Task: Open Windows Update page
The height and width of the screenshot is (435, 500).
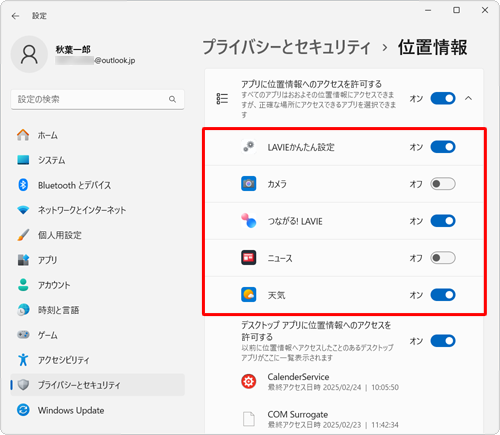Action: [x=97, y=410]
